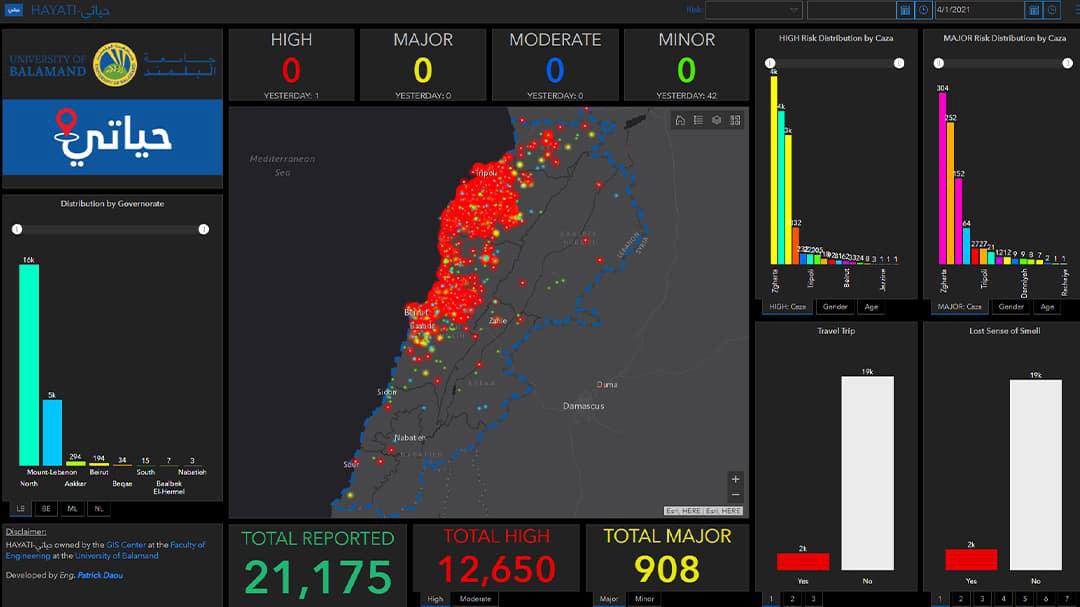
Task: Open the map layers icon
Action: [717, 120]
